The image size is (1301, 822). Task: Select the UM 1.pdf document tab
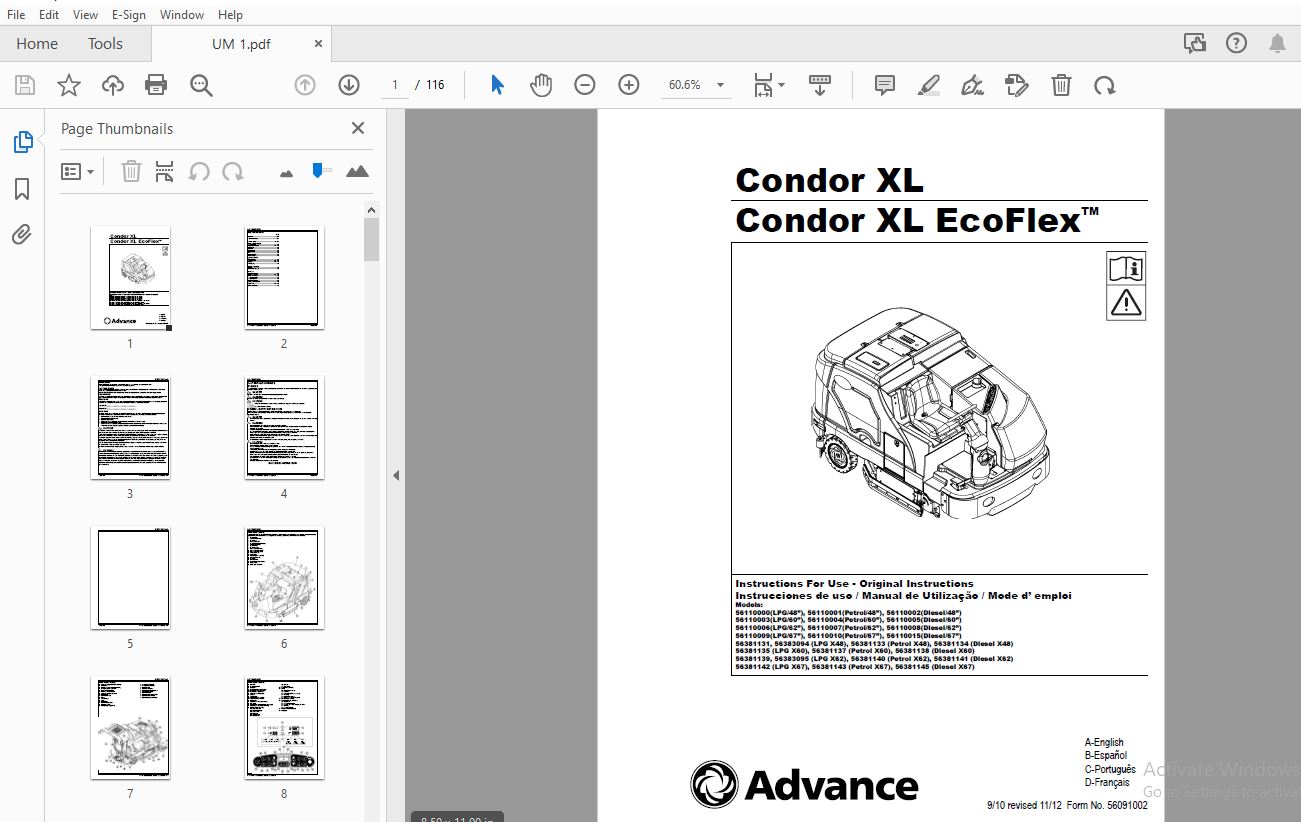tap(241, 44)
